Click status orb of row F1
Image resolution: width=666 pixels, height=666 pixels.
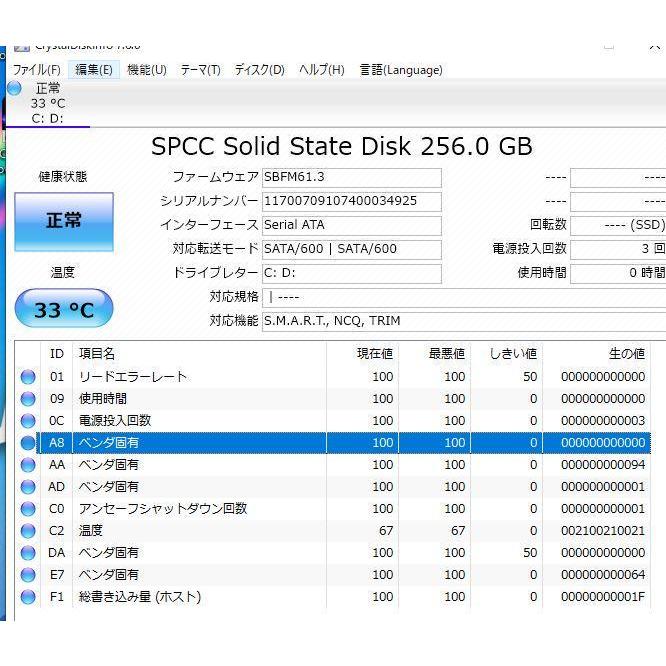[28, 597]
